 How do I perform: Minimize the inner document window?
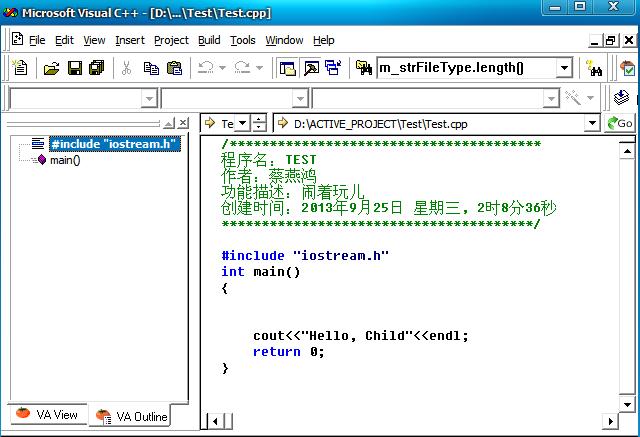[x=595, y=40]
